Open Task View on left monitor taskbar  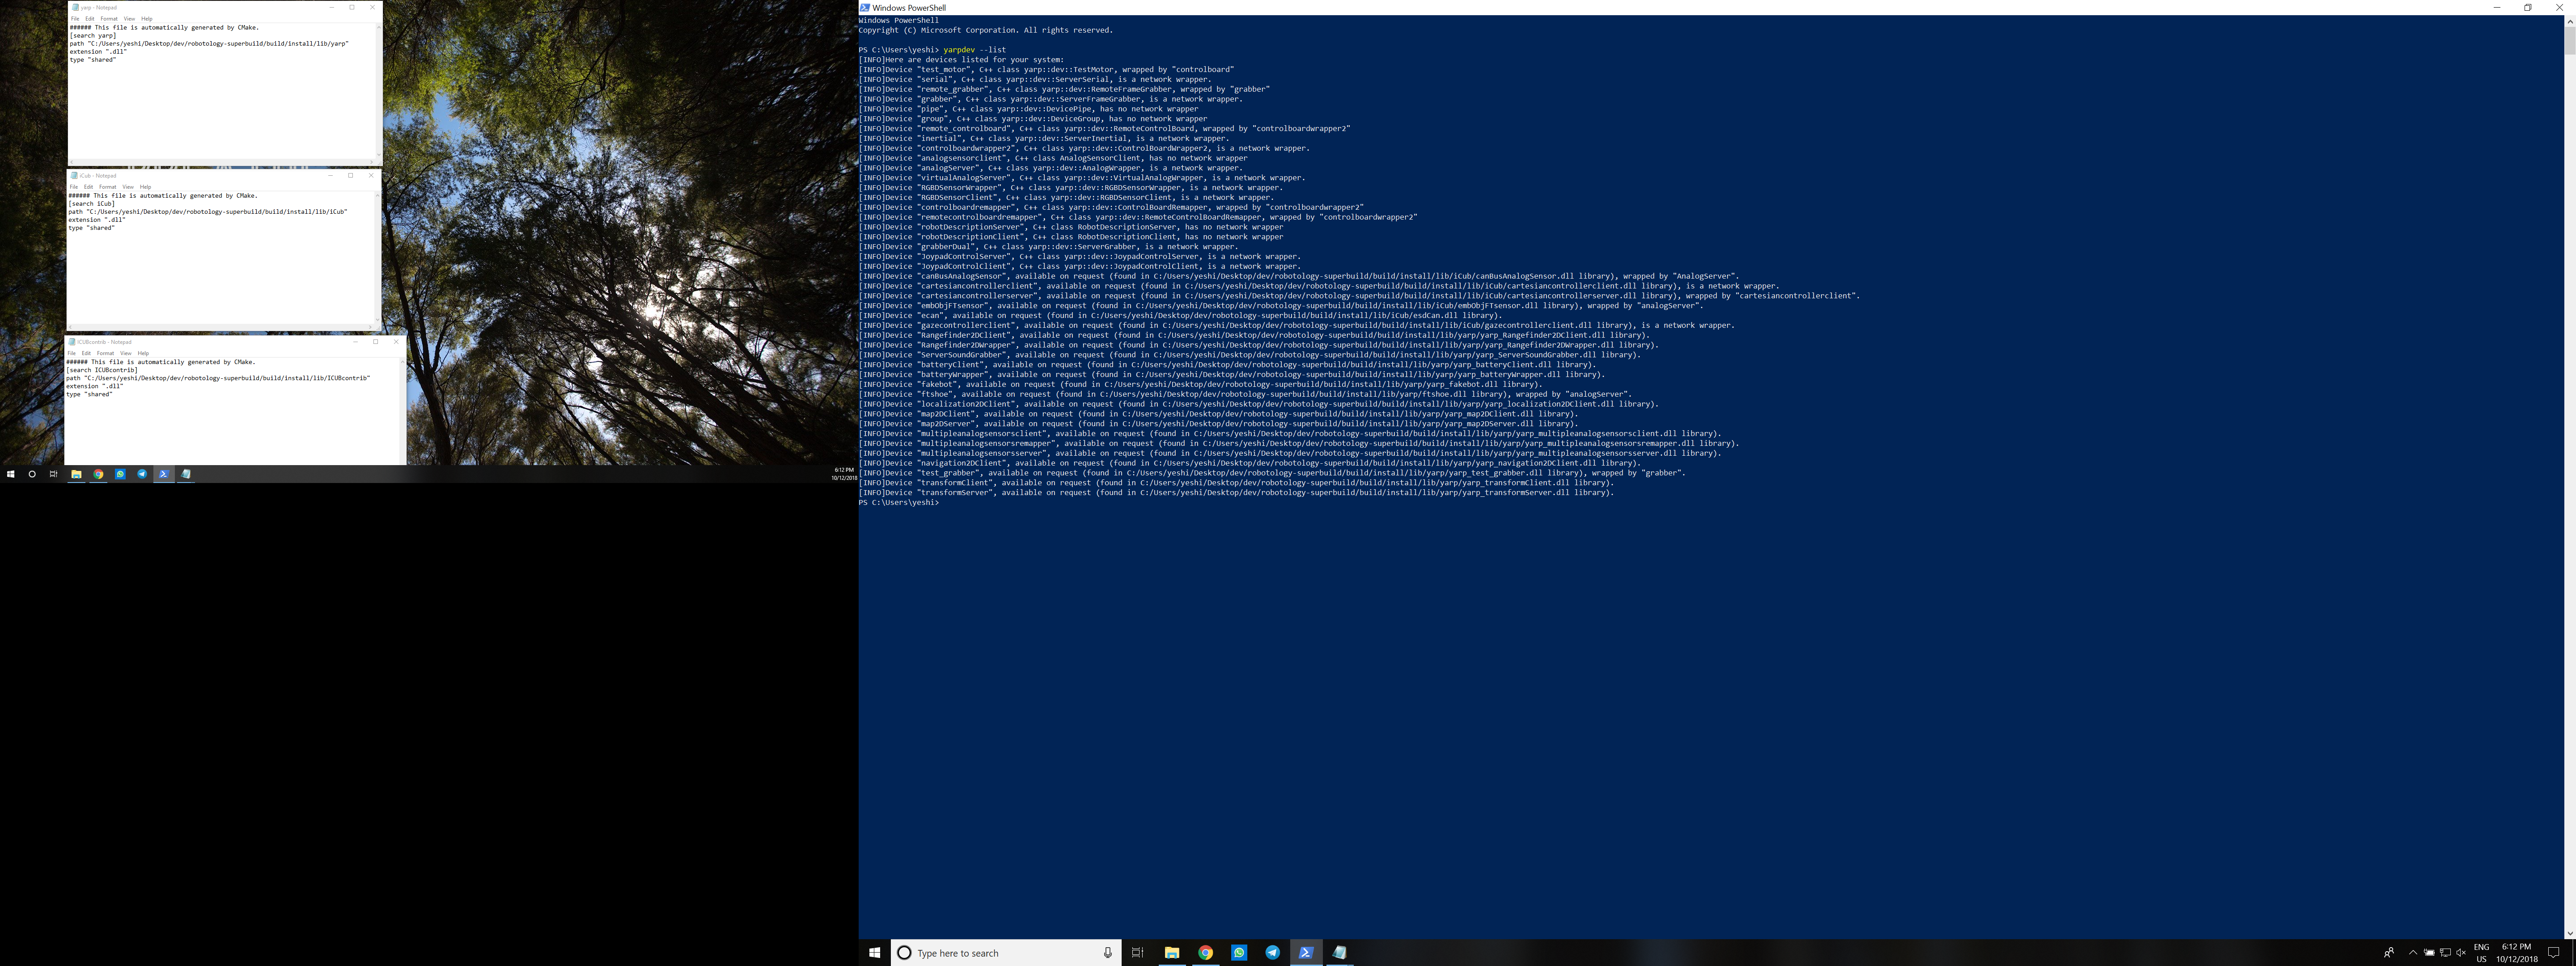[54, 474]
